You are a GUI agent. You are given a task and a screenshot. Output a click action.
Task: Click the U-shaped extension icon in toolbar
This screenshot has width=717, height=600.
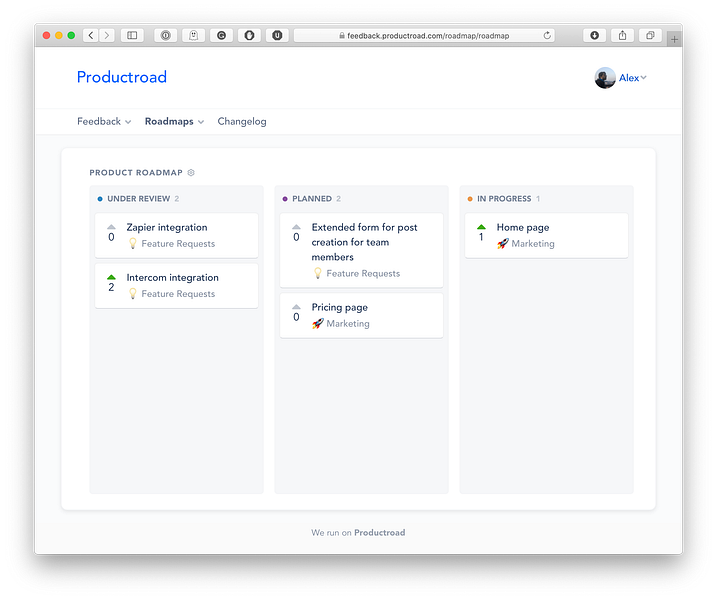[277, 35]
